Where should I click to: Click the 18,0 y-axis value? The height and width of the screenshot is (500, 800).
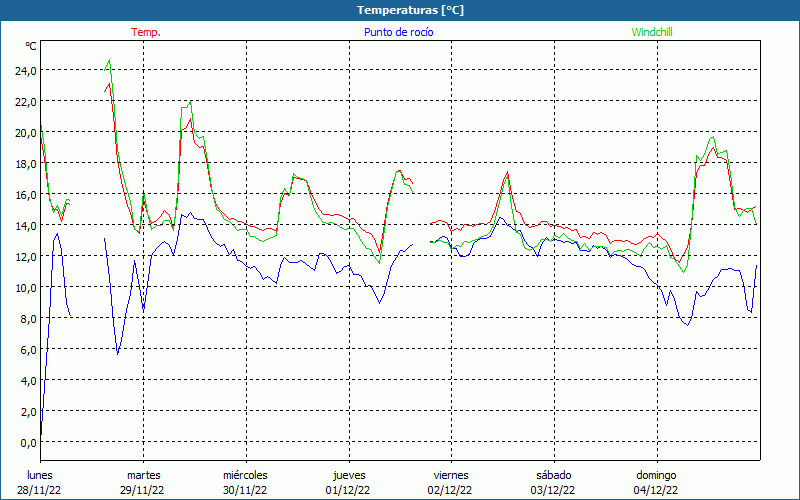tap(26, 164)
